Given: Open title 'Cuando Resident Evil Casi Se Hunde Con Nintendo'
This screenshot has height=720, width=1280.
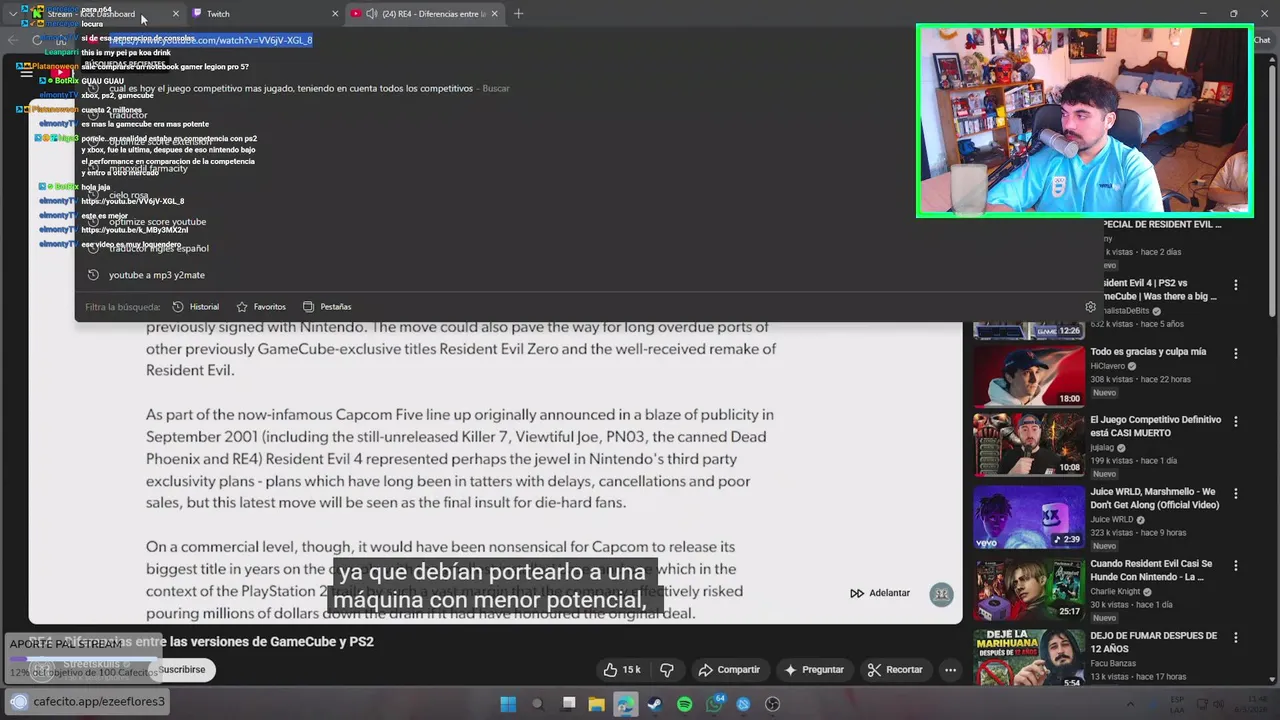Looking at the screenshot, I should tap(1151, 571).
